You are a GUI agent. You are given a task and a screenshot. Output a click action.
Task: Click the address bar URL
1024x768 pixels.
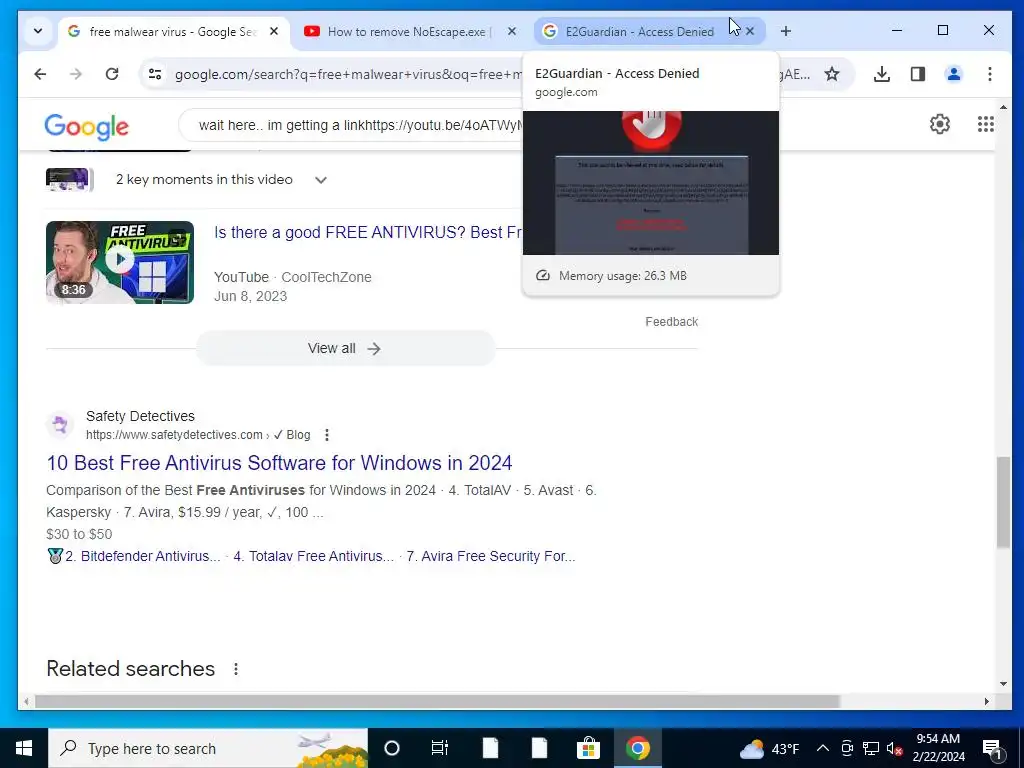[347, 74]
